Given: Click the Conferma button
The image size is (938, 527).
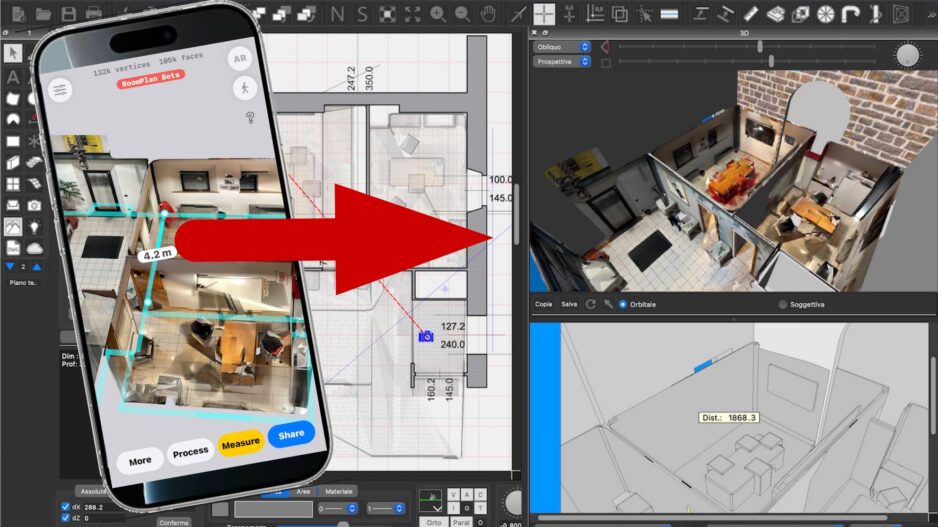Looking at the screenshot, I should [x=173, y=521].
